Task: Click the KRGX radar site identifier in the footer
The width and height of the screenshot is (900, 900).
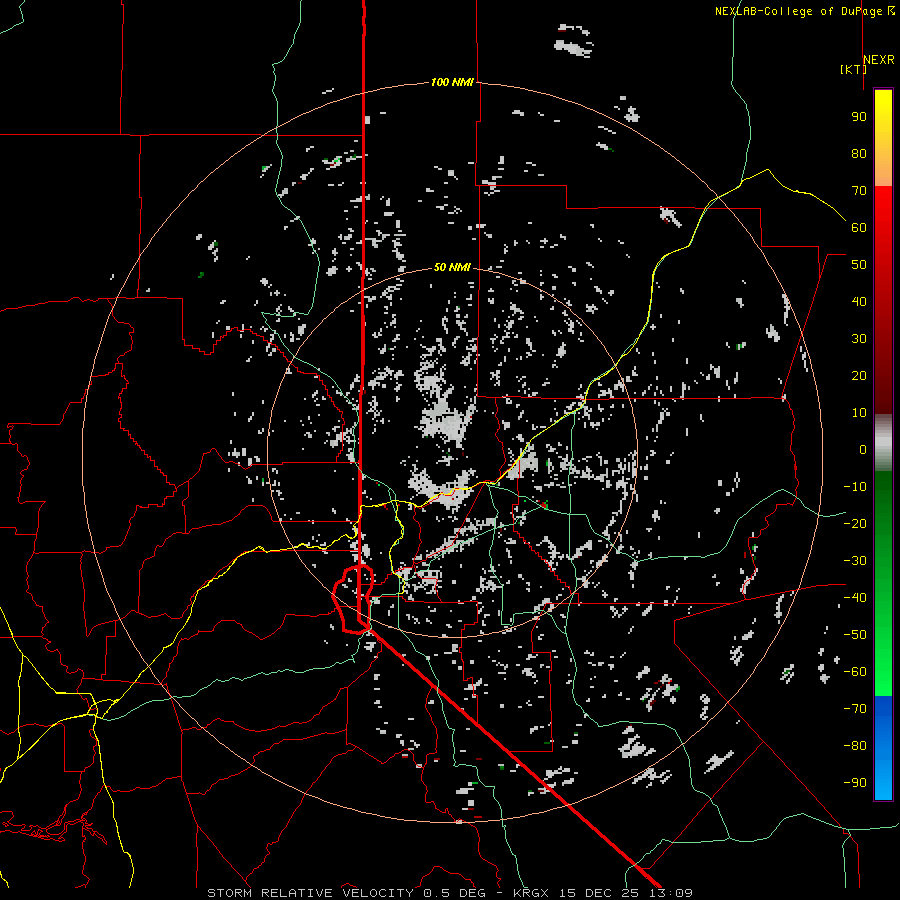Action: coord(532,893)
